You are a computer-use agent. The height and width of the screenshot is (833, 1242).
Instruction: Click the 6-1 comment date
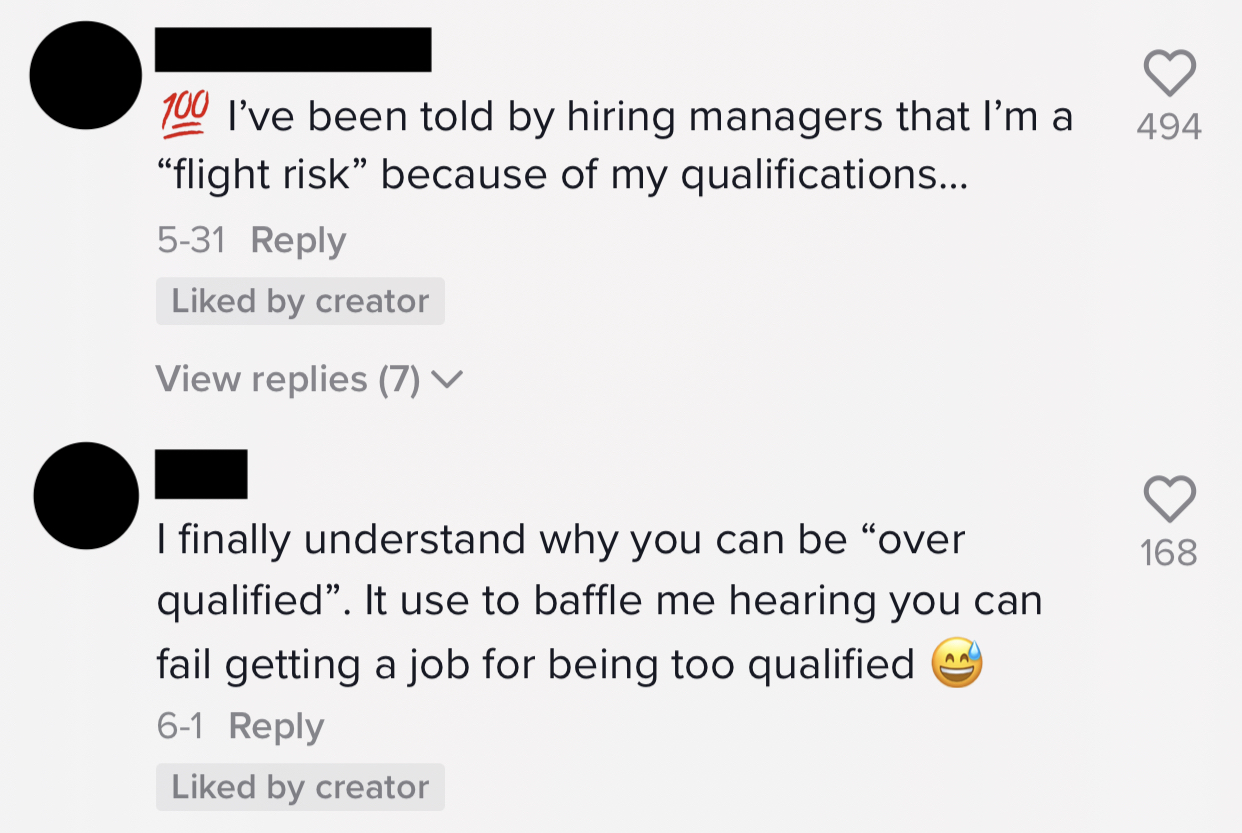coord(180,727)
